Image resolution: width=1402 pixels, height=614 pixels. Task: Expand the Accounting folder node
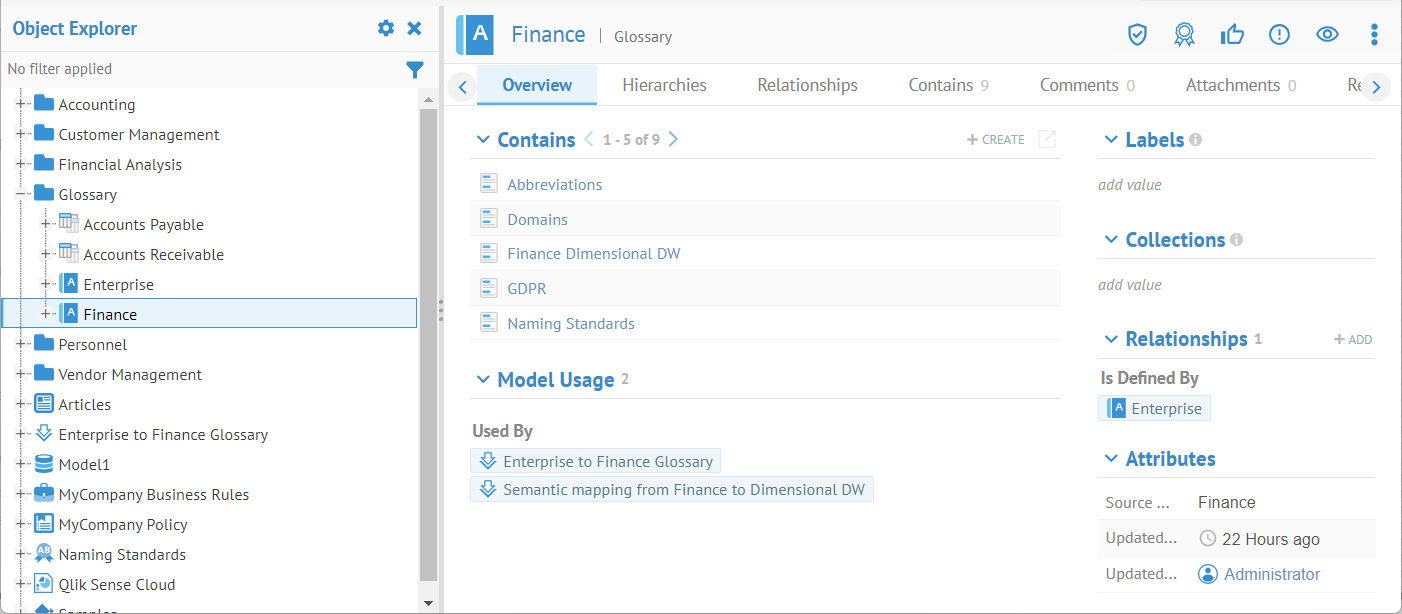(x=21, y=104)
